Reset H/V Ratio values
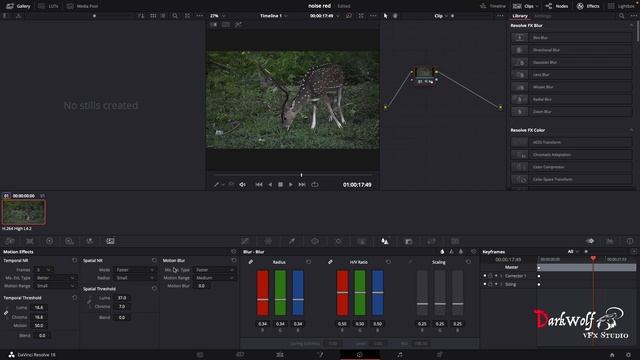This screenshot has height=360, width=640. coord(388,262)
